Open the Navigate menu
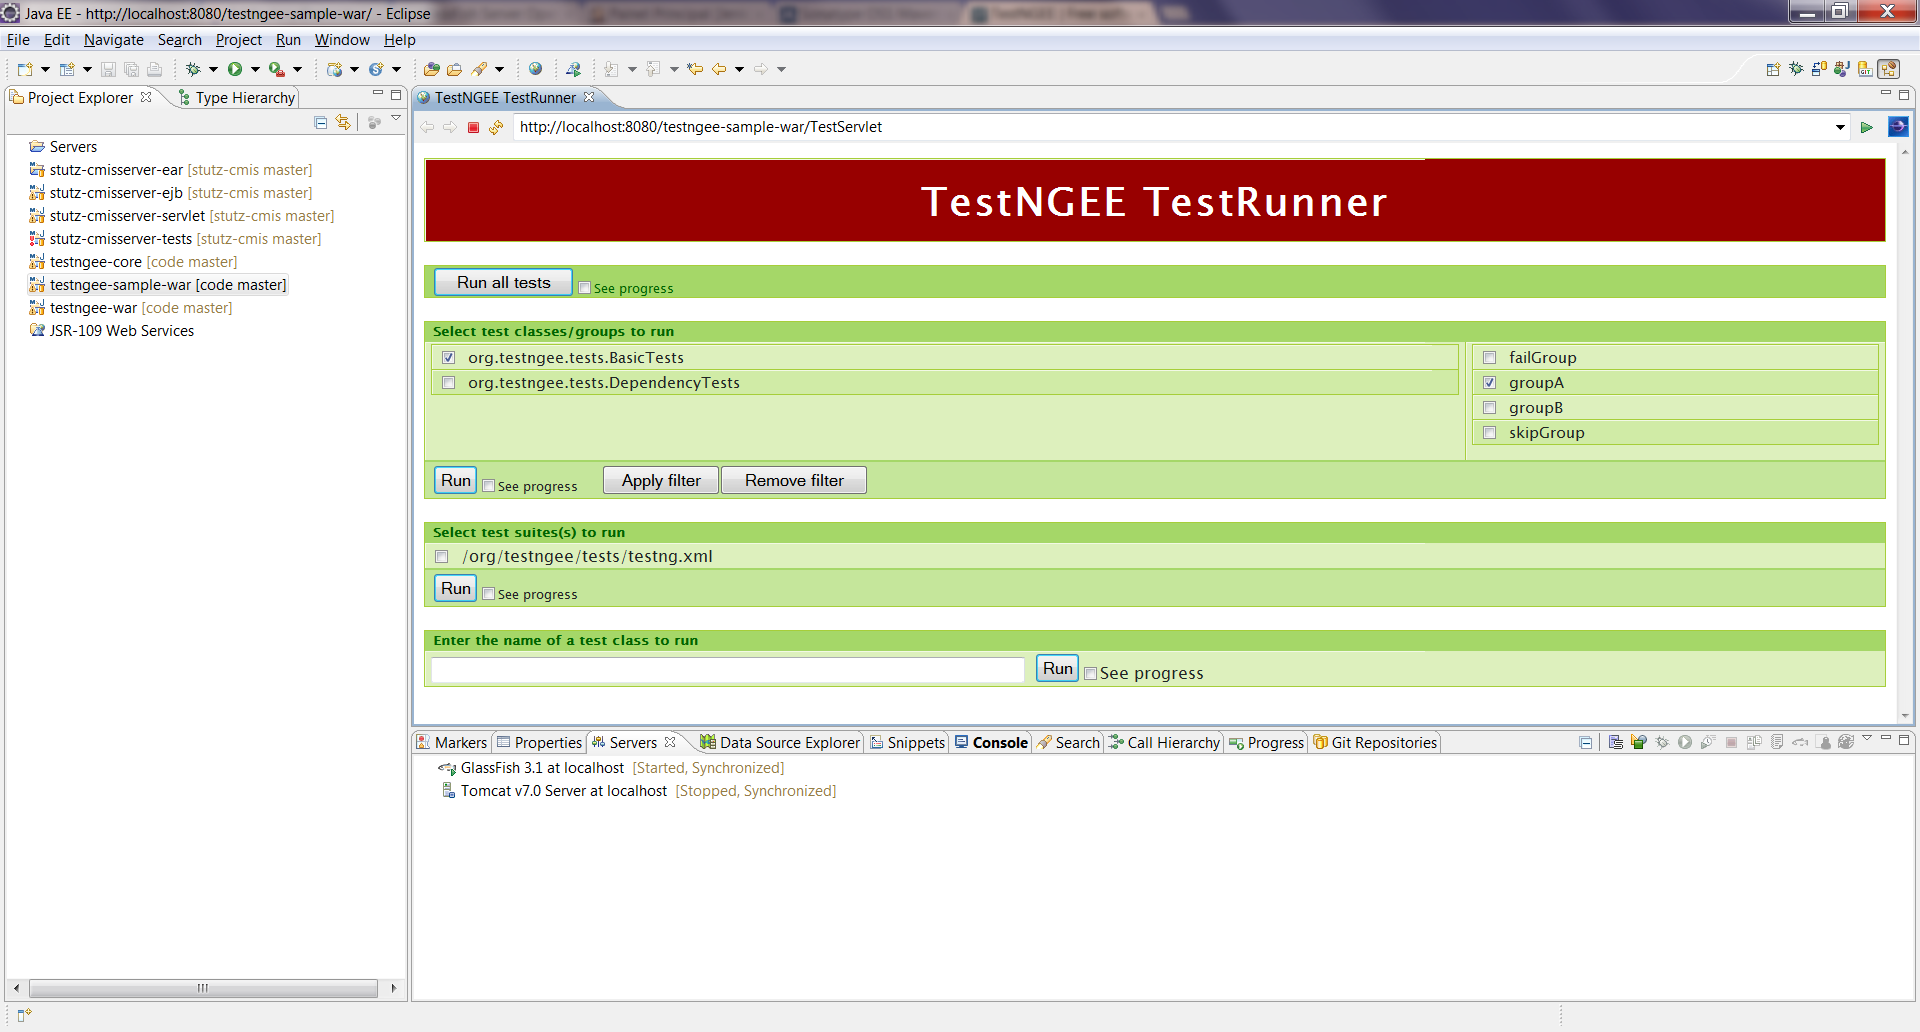Screen dimensions: 1920x1032 pyautogui.click(x=113, y=40)
